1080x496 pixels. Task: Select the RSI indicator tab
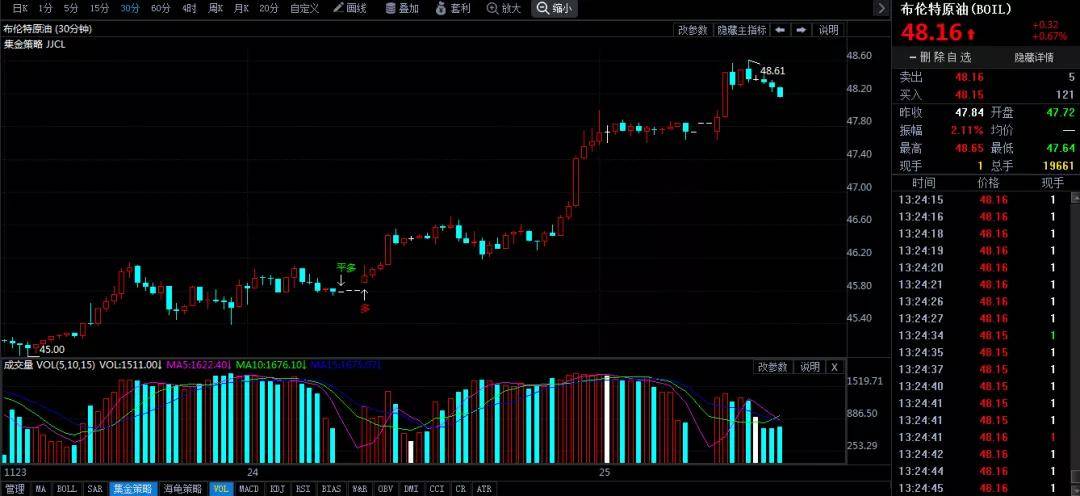(303, 488)
